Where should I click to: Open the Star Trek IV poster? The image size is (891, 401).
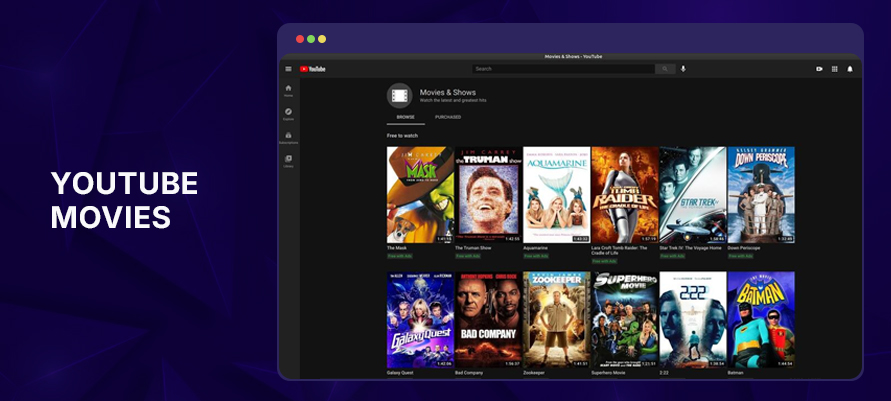pos(693,195)
